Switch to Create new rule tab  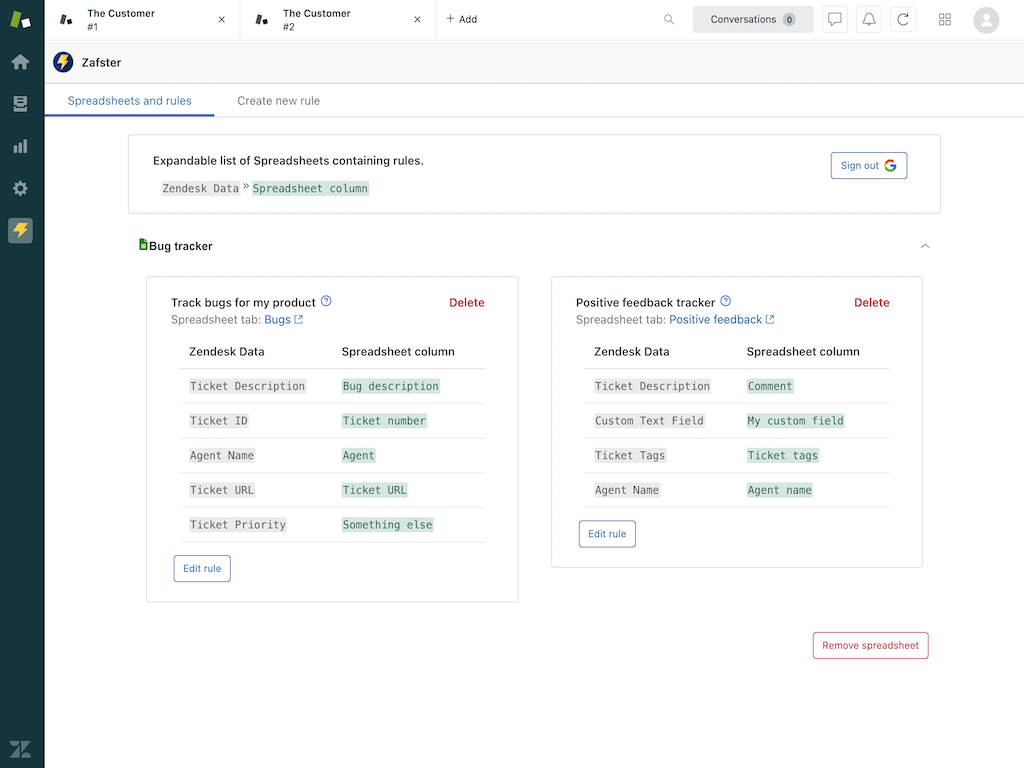pyautogui.click(x=278, y=101)
